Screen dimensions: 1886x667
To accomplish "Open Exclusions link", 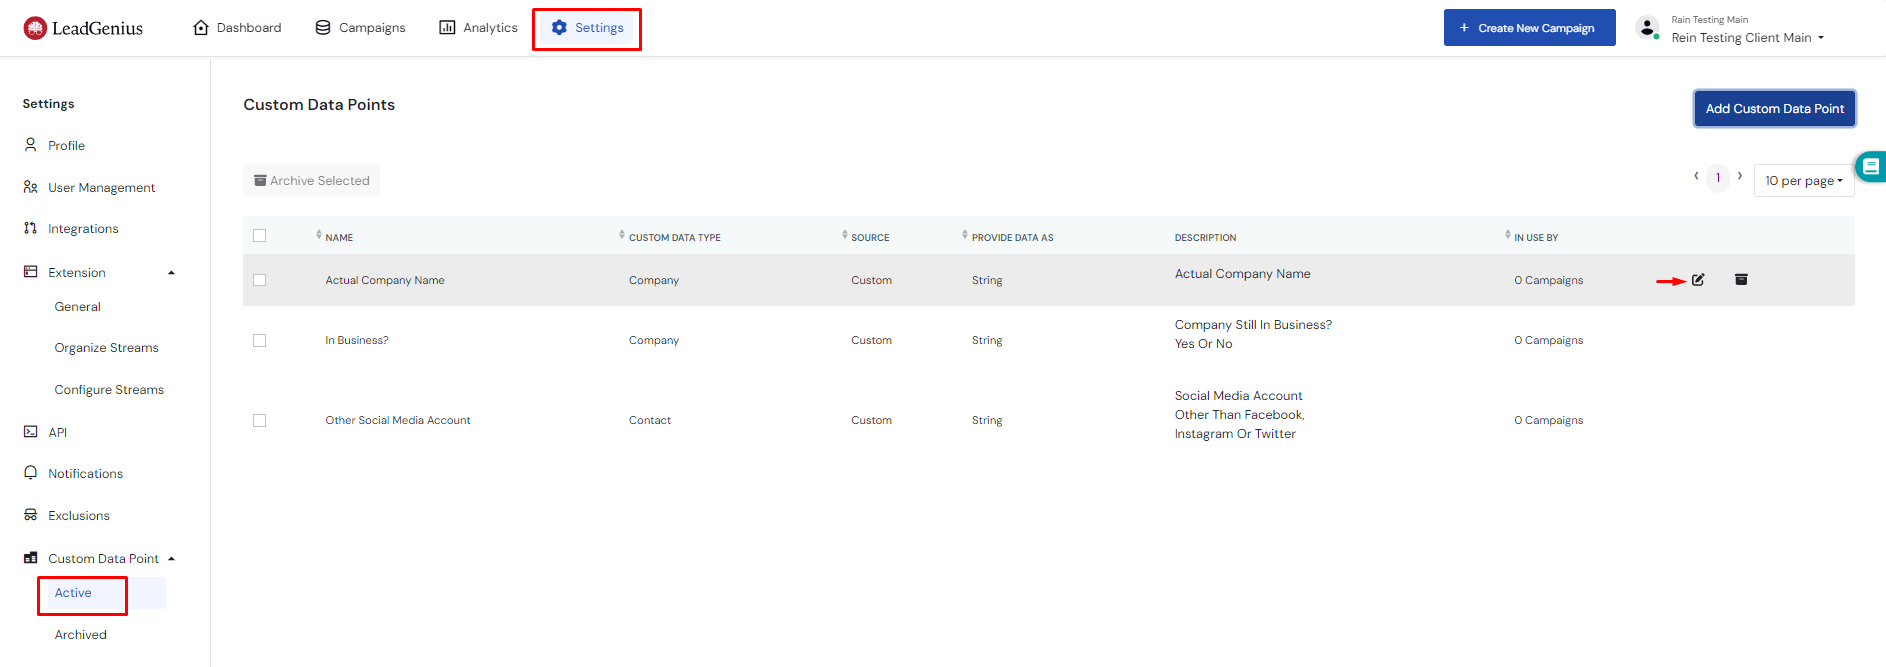I will [79, 516].
